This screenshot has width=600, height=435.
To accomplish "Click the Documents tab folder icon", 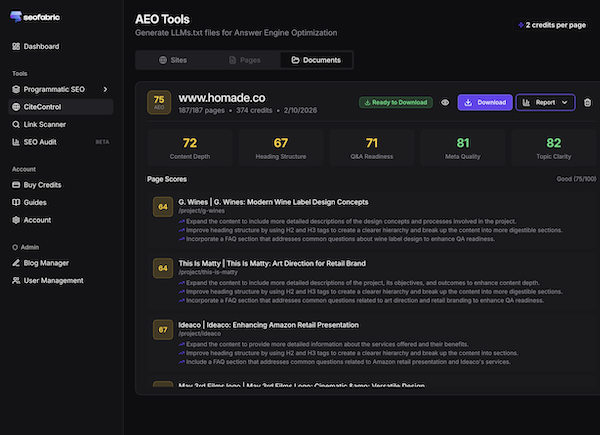I will 295,60.
